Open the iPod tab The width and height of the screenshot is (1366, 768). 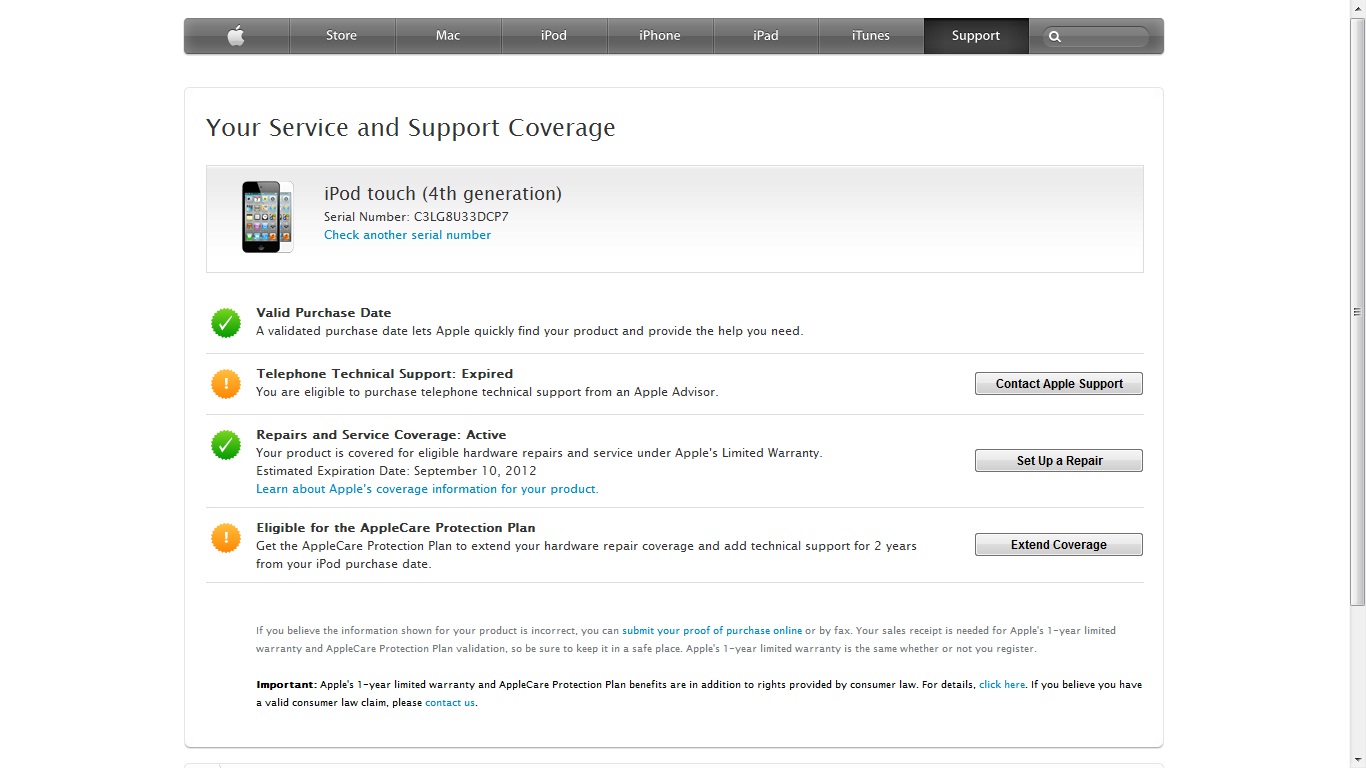tap(554, 36)
